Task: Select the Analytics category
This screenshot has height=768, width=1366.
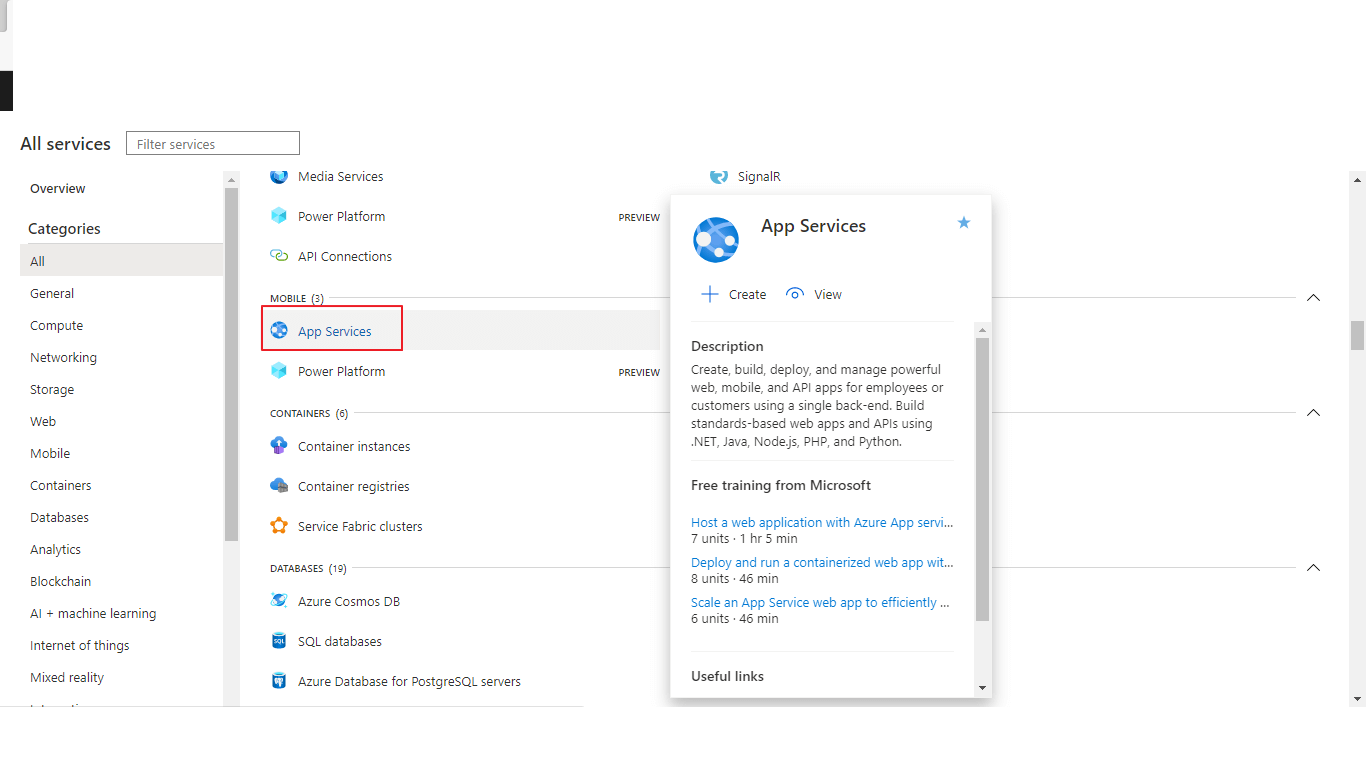Action: click(55, 549)
